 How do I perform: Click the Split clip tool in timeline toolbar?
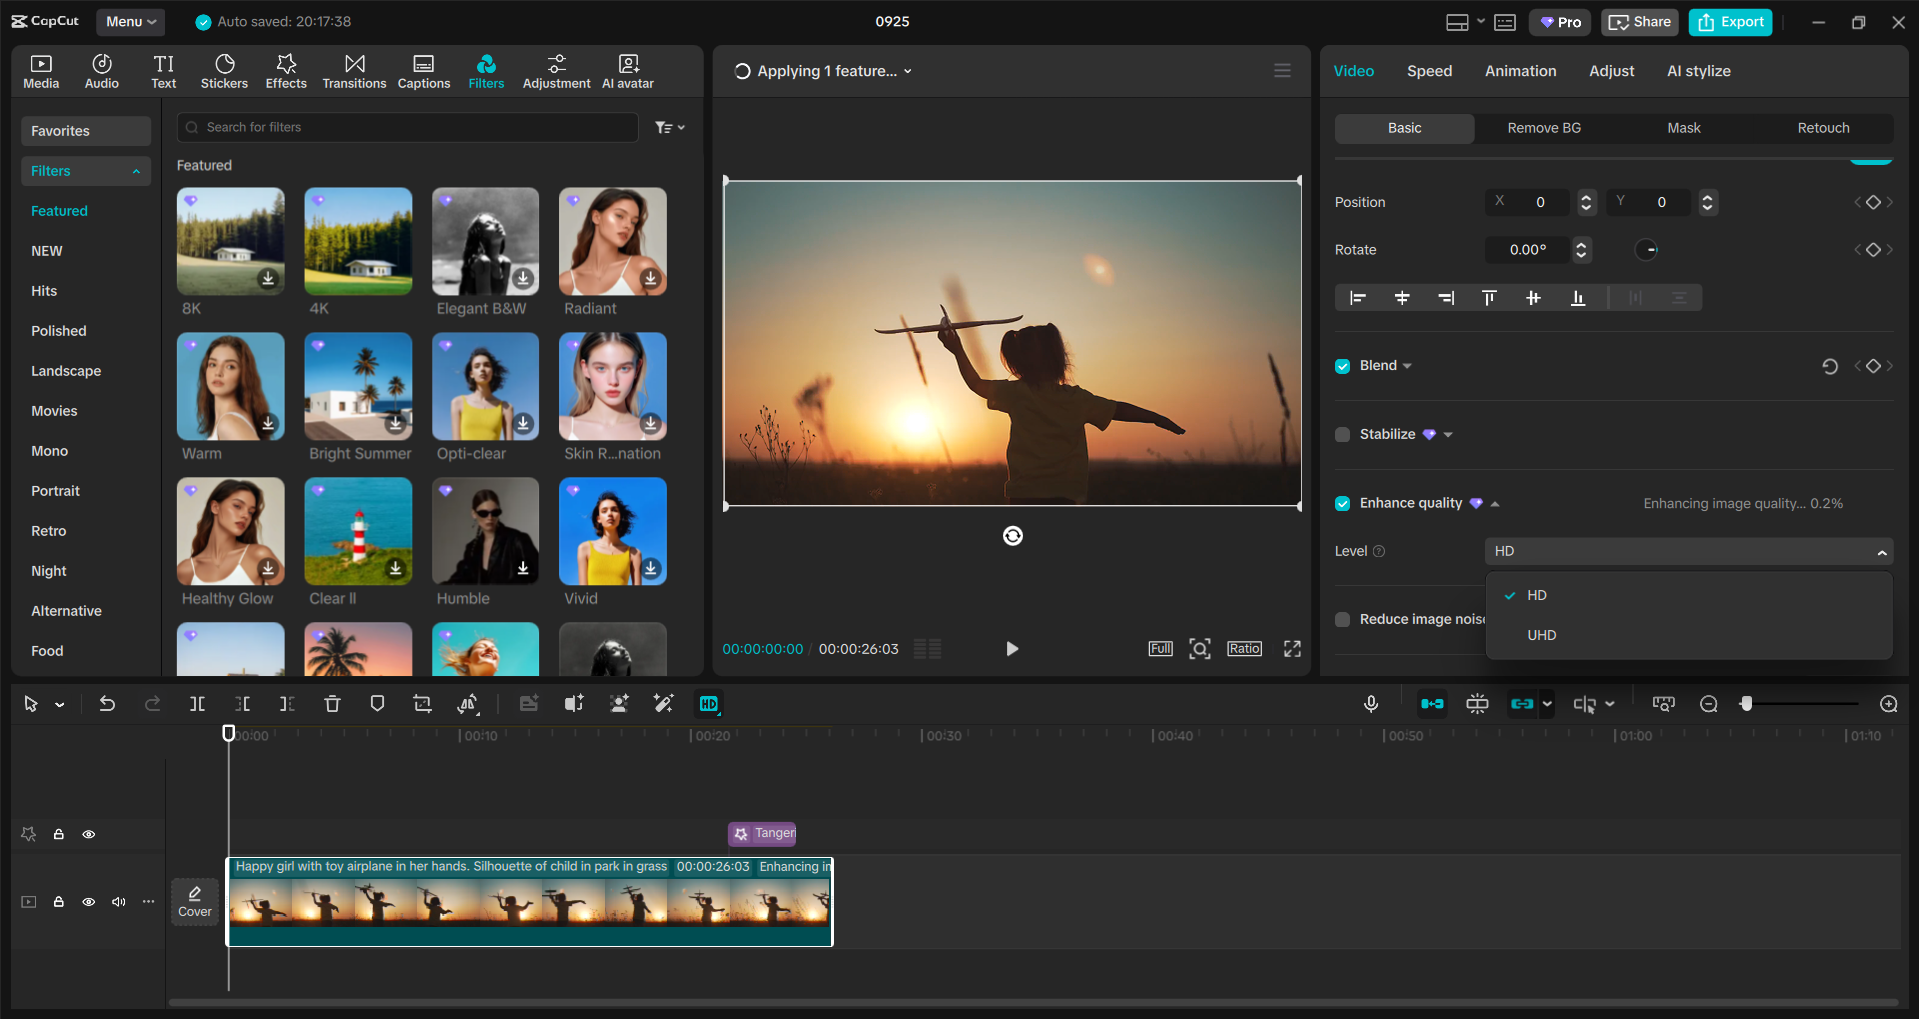click(x=197, y=703)
